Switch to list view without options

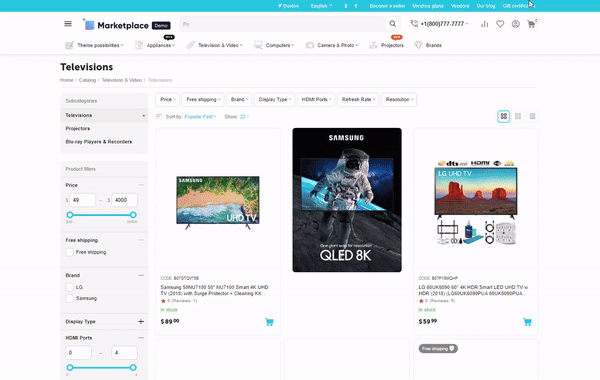point(518,116)
